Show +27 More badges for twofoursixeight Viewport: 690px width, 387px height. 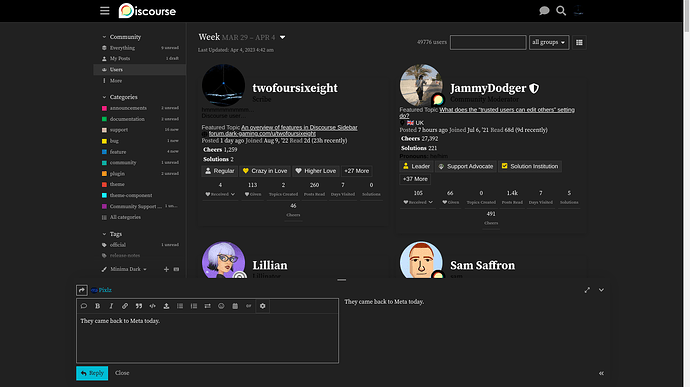tap(356, 171)
